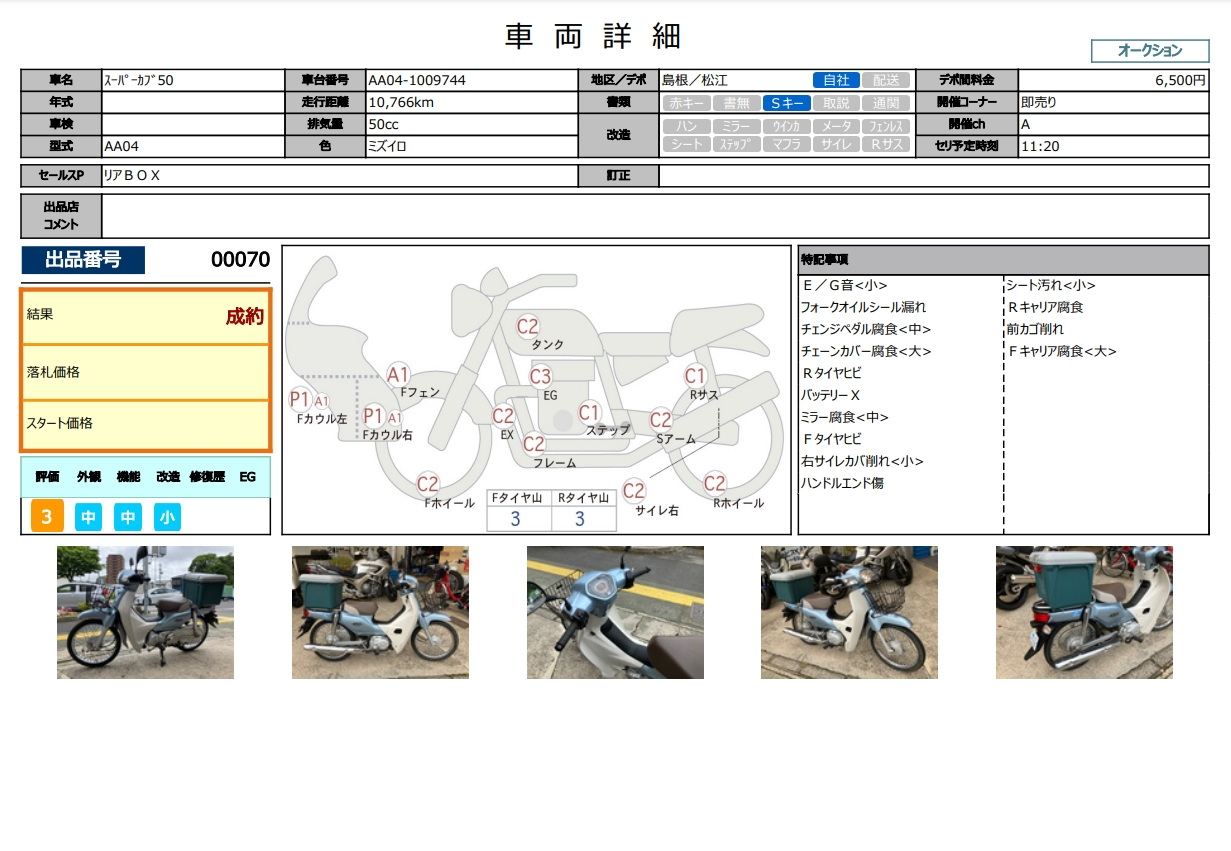Click the Rタイヤ山 value 3
The width and height of the screenshot is (1231, 851).
click(579, 519)
